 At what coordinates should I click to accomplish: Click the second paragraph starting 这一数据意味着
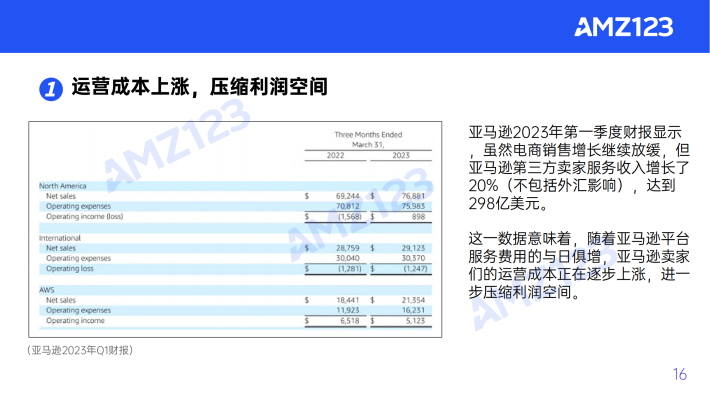[x=579, y=265]
